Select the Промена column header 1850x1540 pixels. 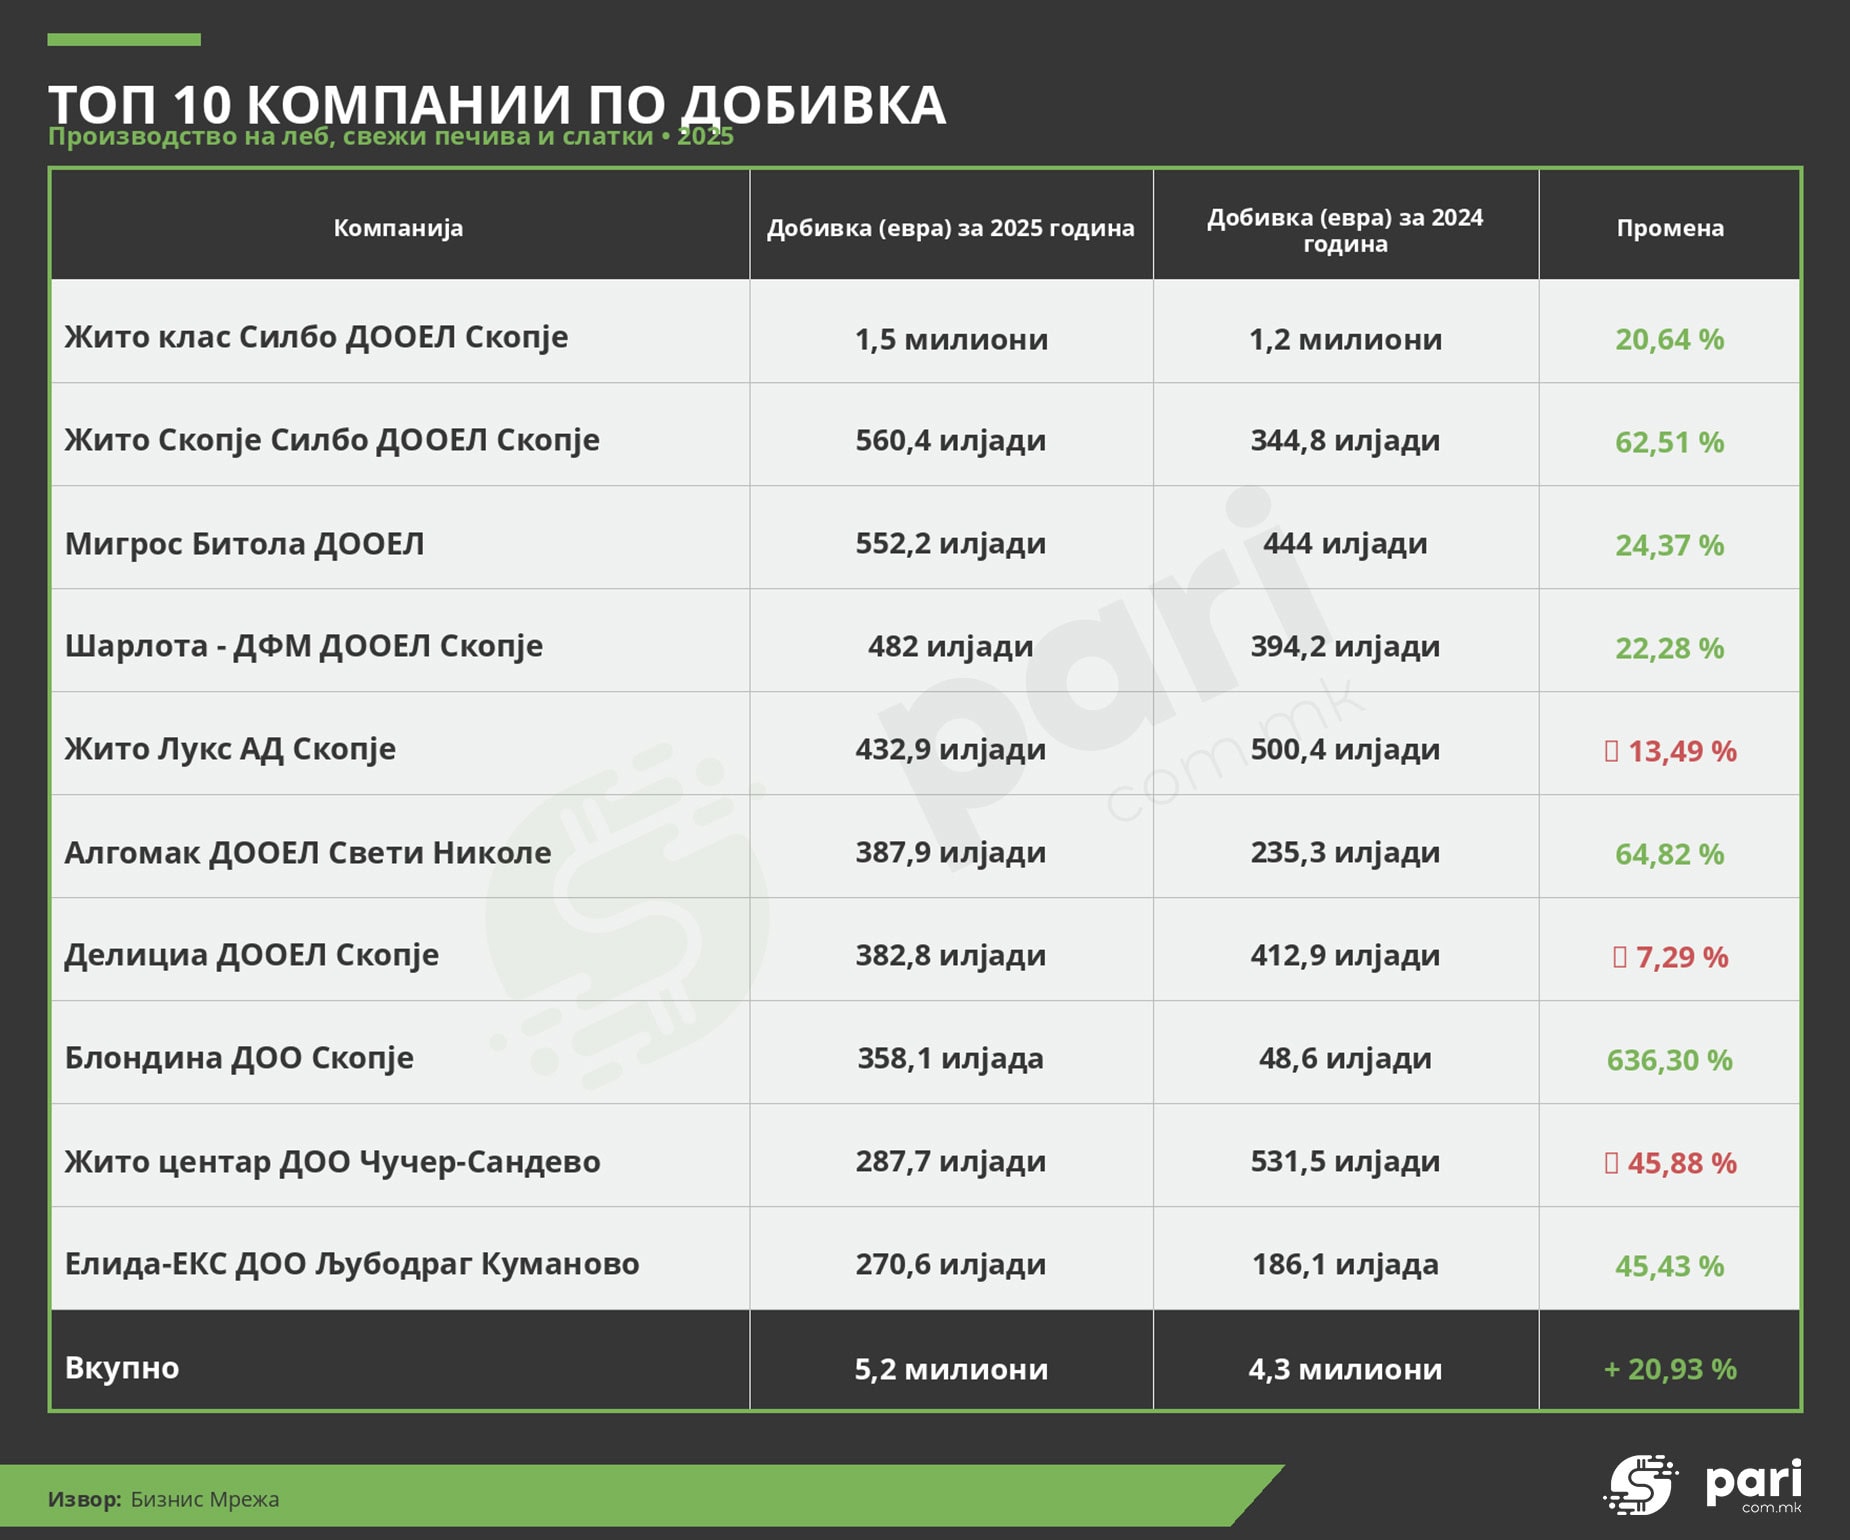tap(1670, 228)
